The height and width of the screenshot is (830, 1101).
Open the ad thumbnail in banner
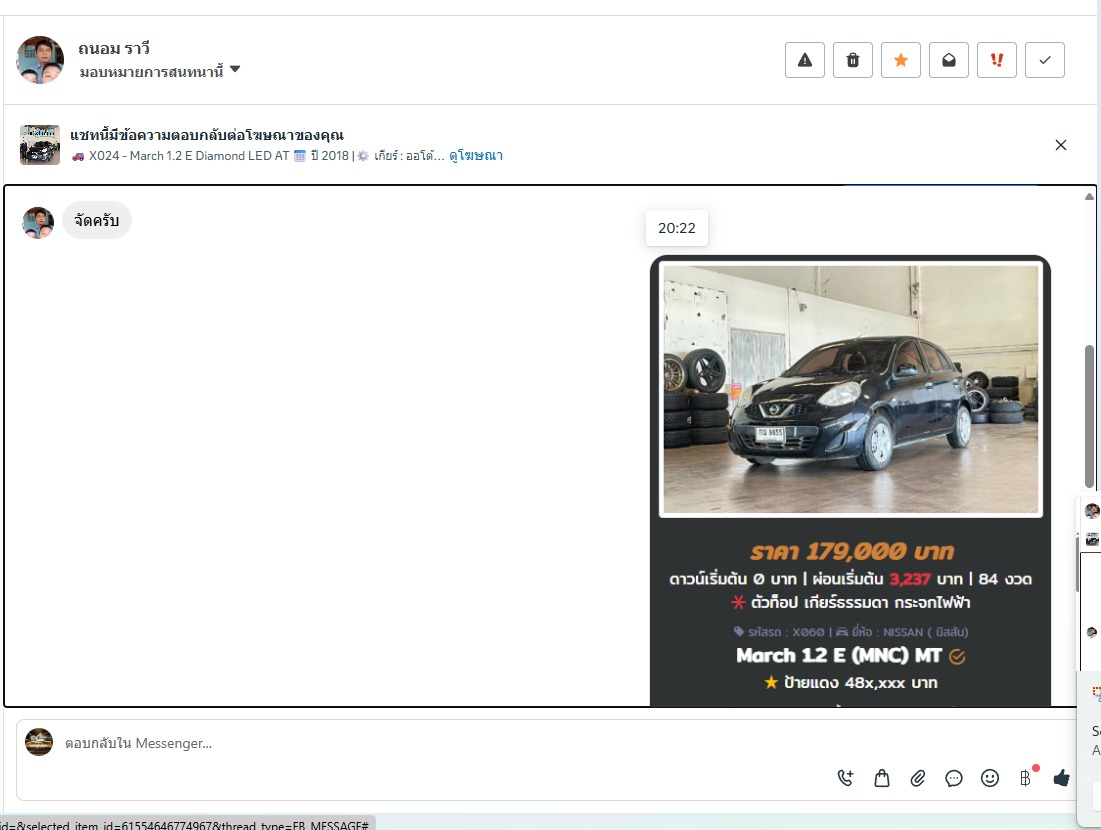(x=40, y=145)
